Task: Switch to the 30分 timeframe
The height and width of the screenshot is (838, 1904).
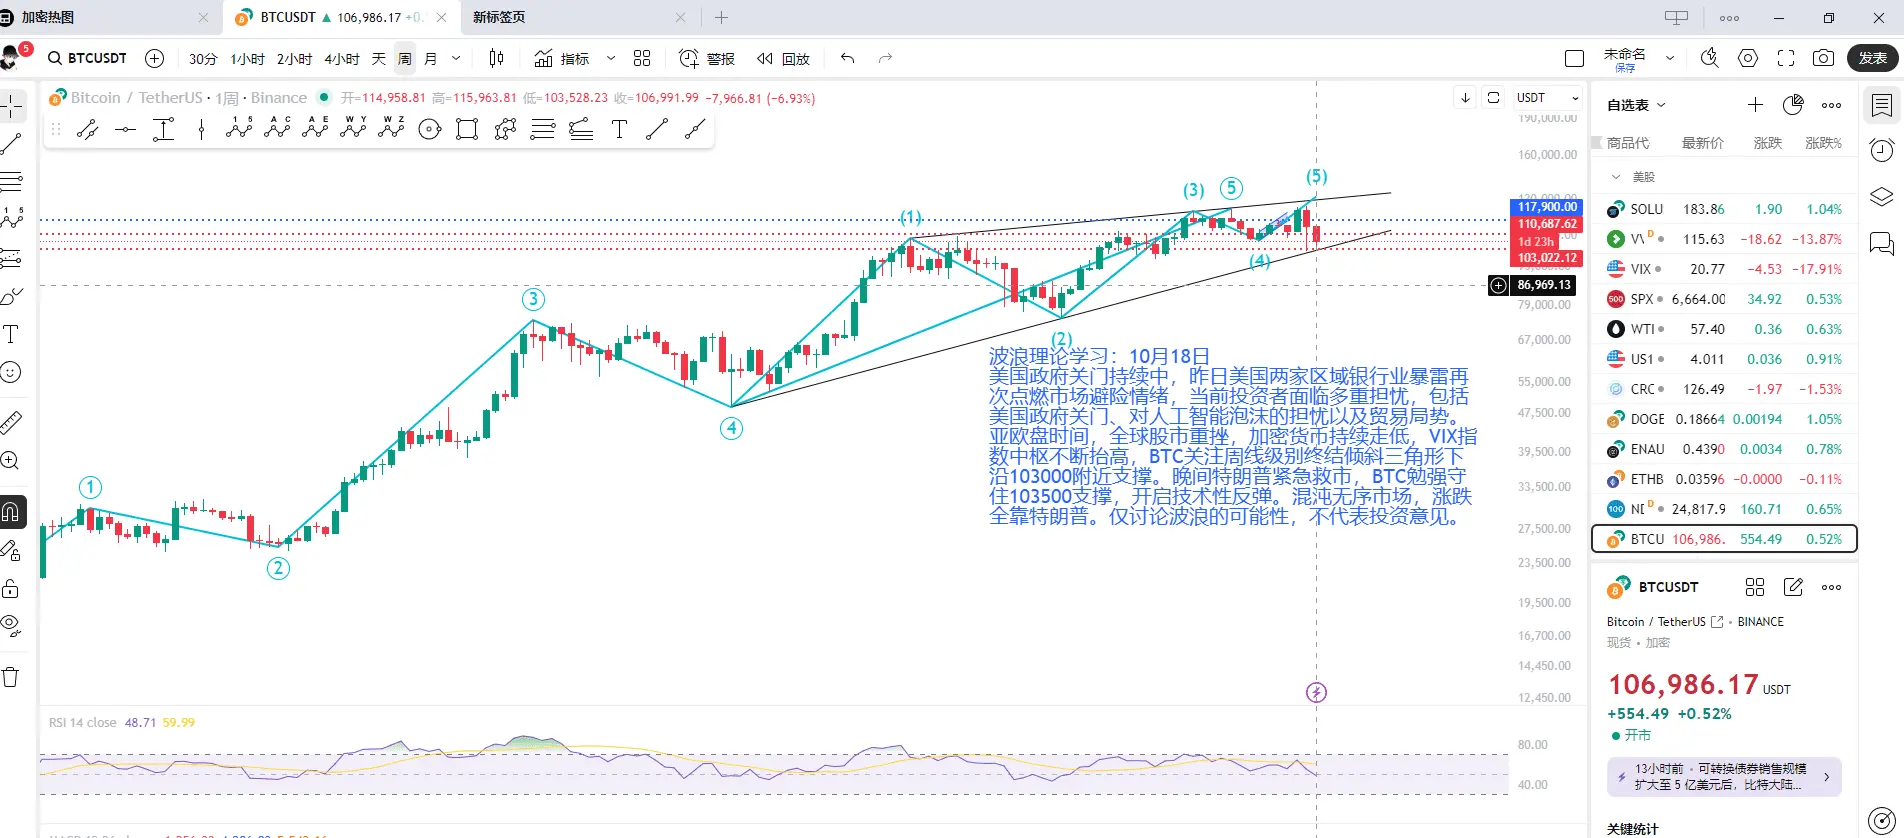Action: 203,59
